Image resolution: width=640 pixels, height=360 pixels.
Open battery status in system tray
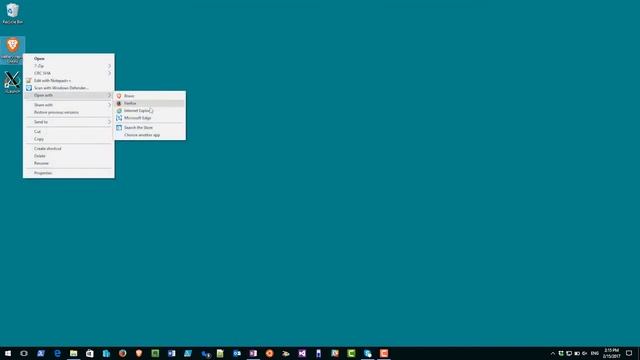tap(577, 353)
